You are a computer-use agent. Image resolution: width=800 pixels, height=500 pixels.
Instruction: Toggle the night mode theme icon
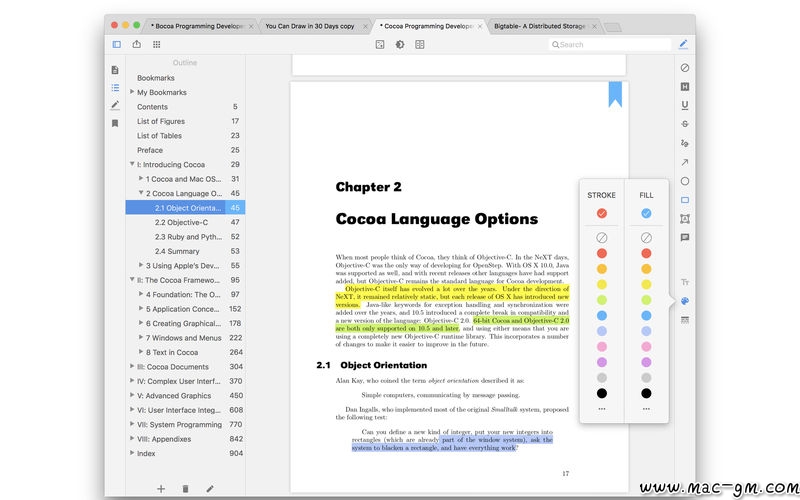point(400,44)
